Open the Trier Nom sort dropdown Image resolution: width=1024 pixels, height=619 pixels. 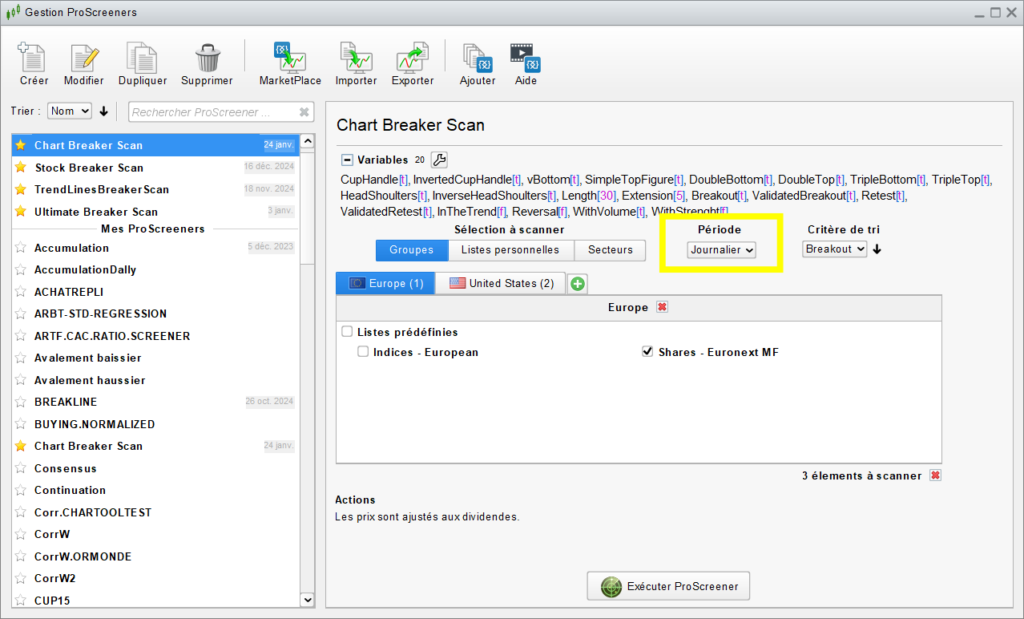point(69,111)
